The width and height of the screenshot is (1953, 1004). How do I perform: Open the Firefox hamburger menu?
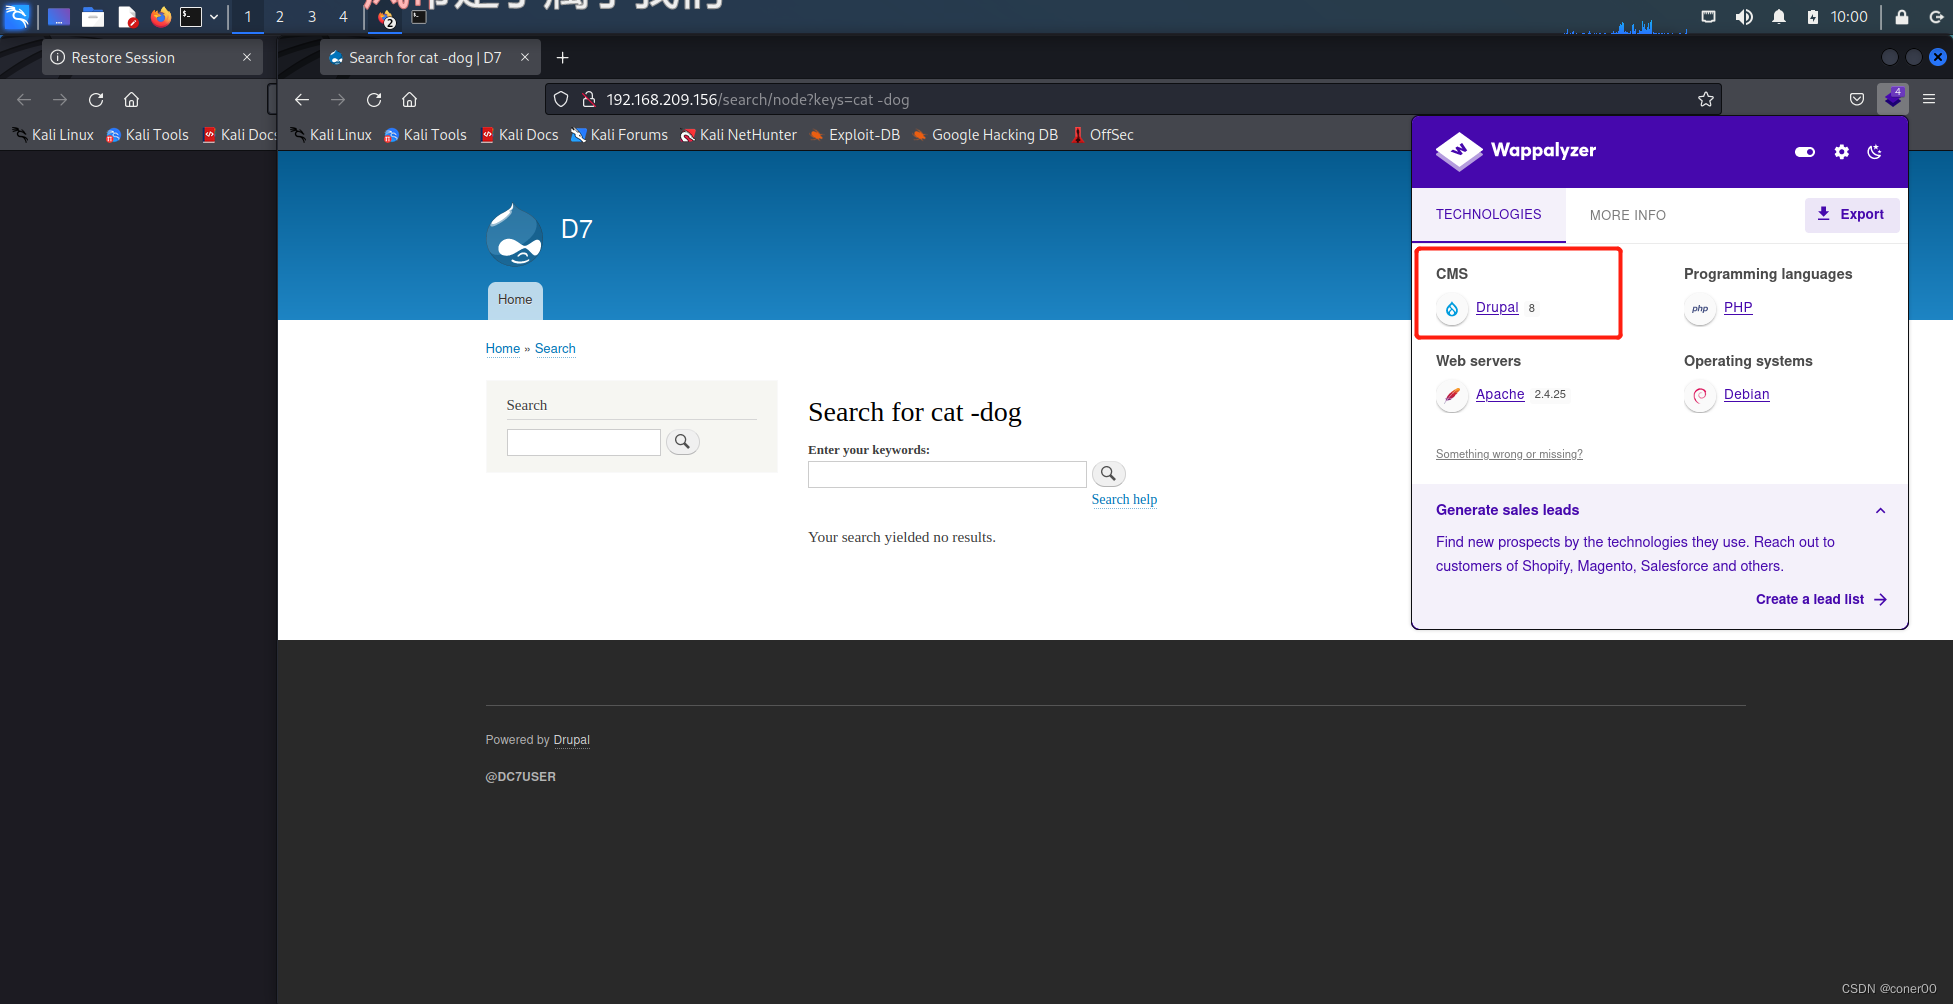(x=1929, y=99)
